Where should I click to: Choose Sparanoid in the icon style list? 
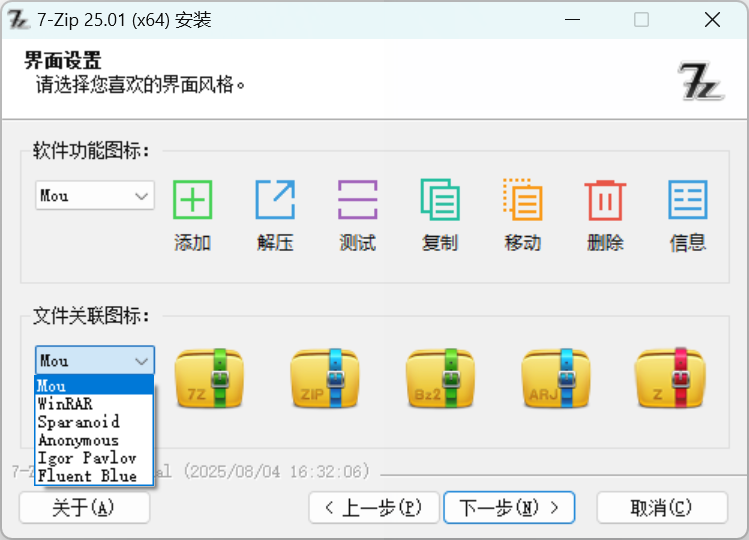point(78,422)
